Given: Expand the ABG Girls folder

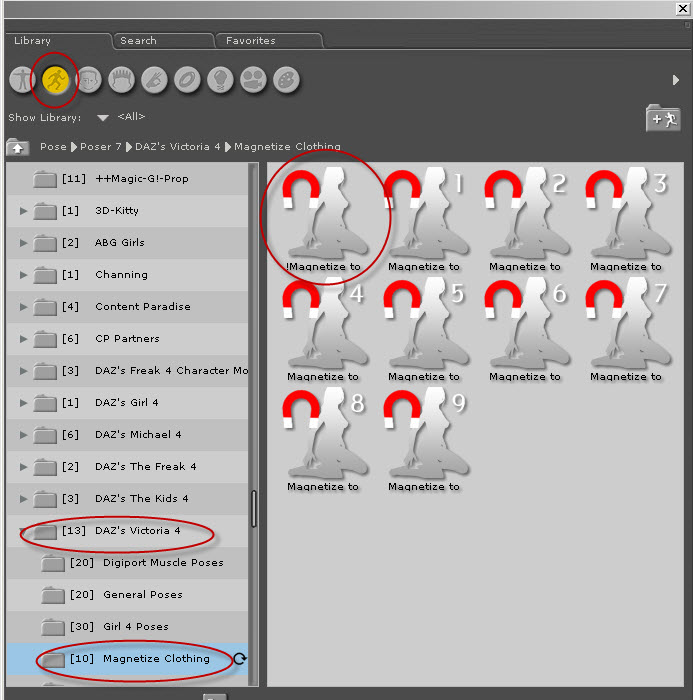Looking at the screenshot, I should [23, 243].
